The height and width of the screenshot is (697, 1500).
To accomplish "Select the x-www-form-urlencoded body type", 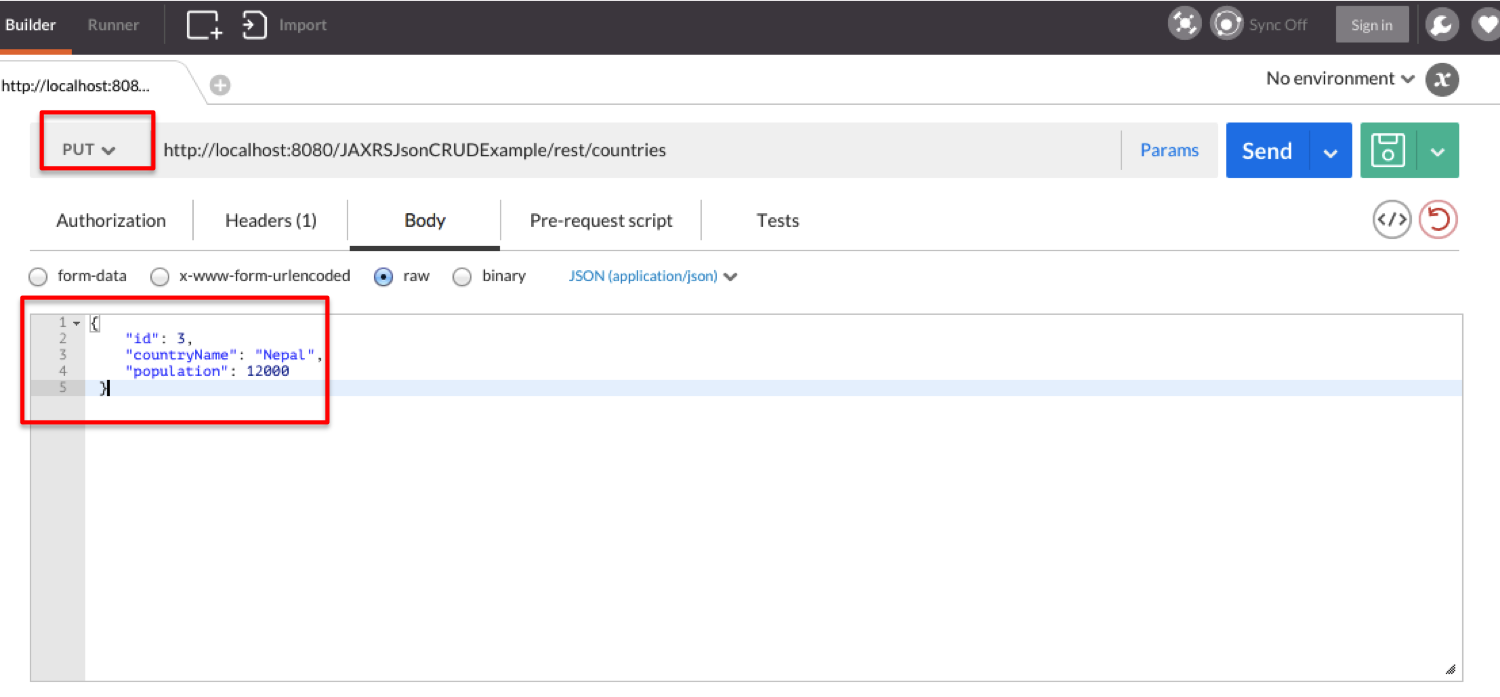I will coord(159,276).
